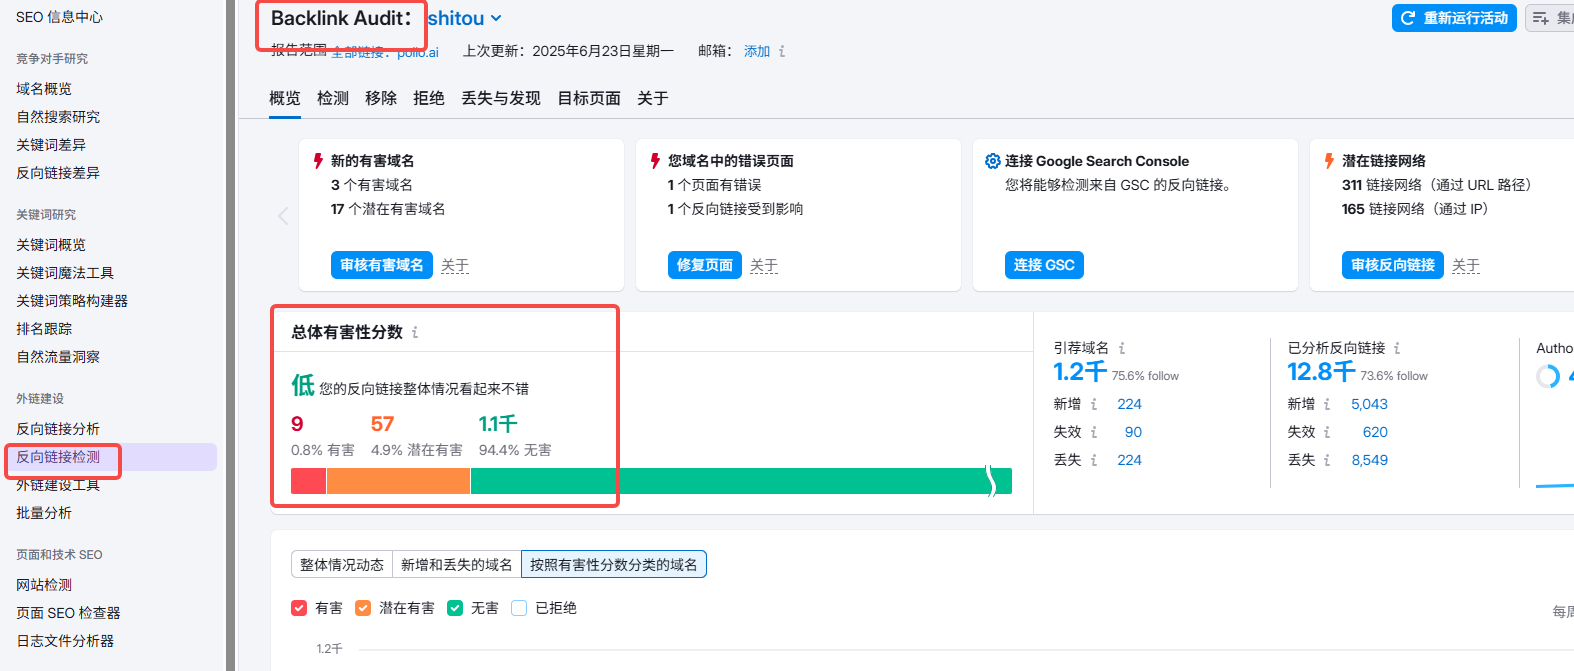Click the info icon beside 已分析反向链接
Viewport: 1574px width, 671px height.
[1397, 348]
